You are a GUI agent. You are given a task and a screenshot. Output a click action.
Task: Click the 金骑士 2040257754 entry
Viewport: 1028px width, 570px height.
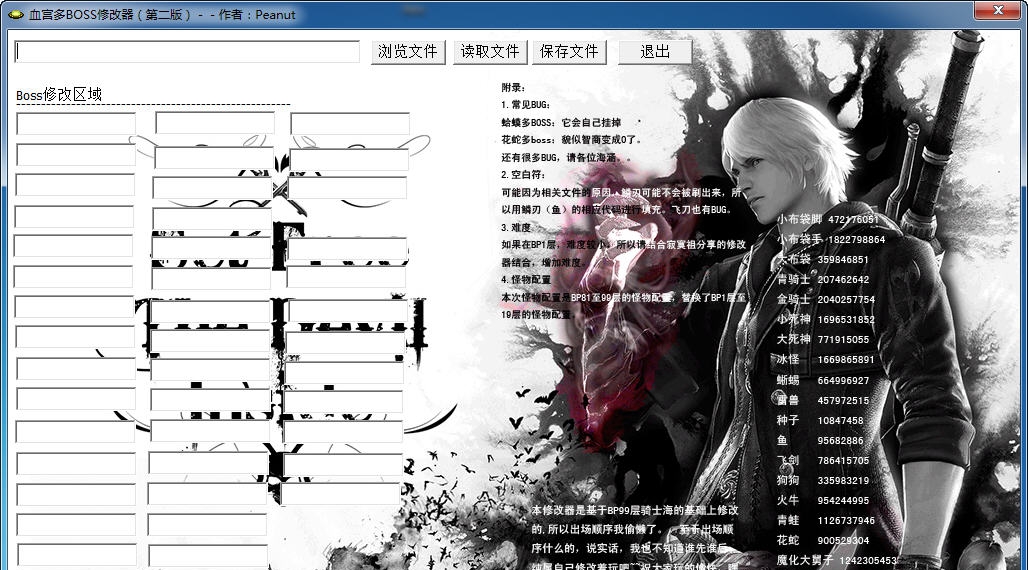point(826,299)
